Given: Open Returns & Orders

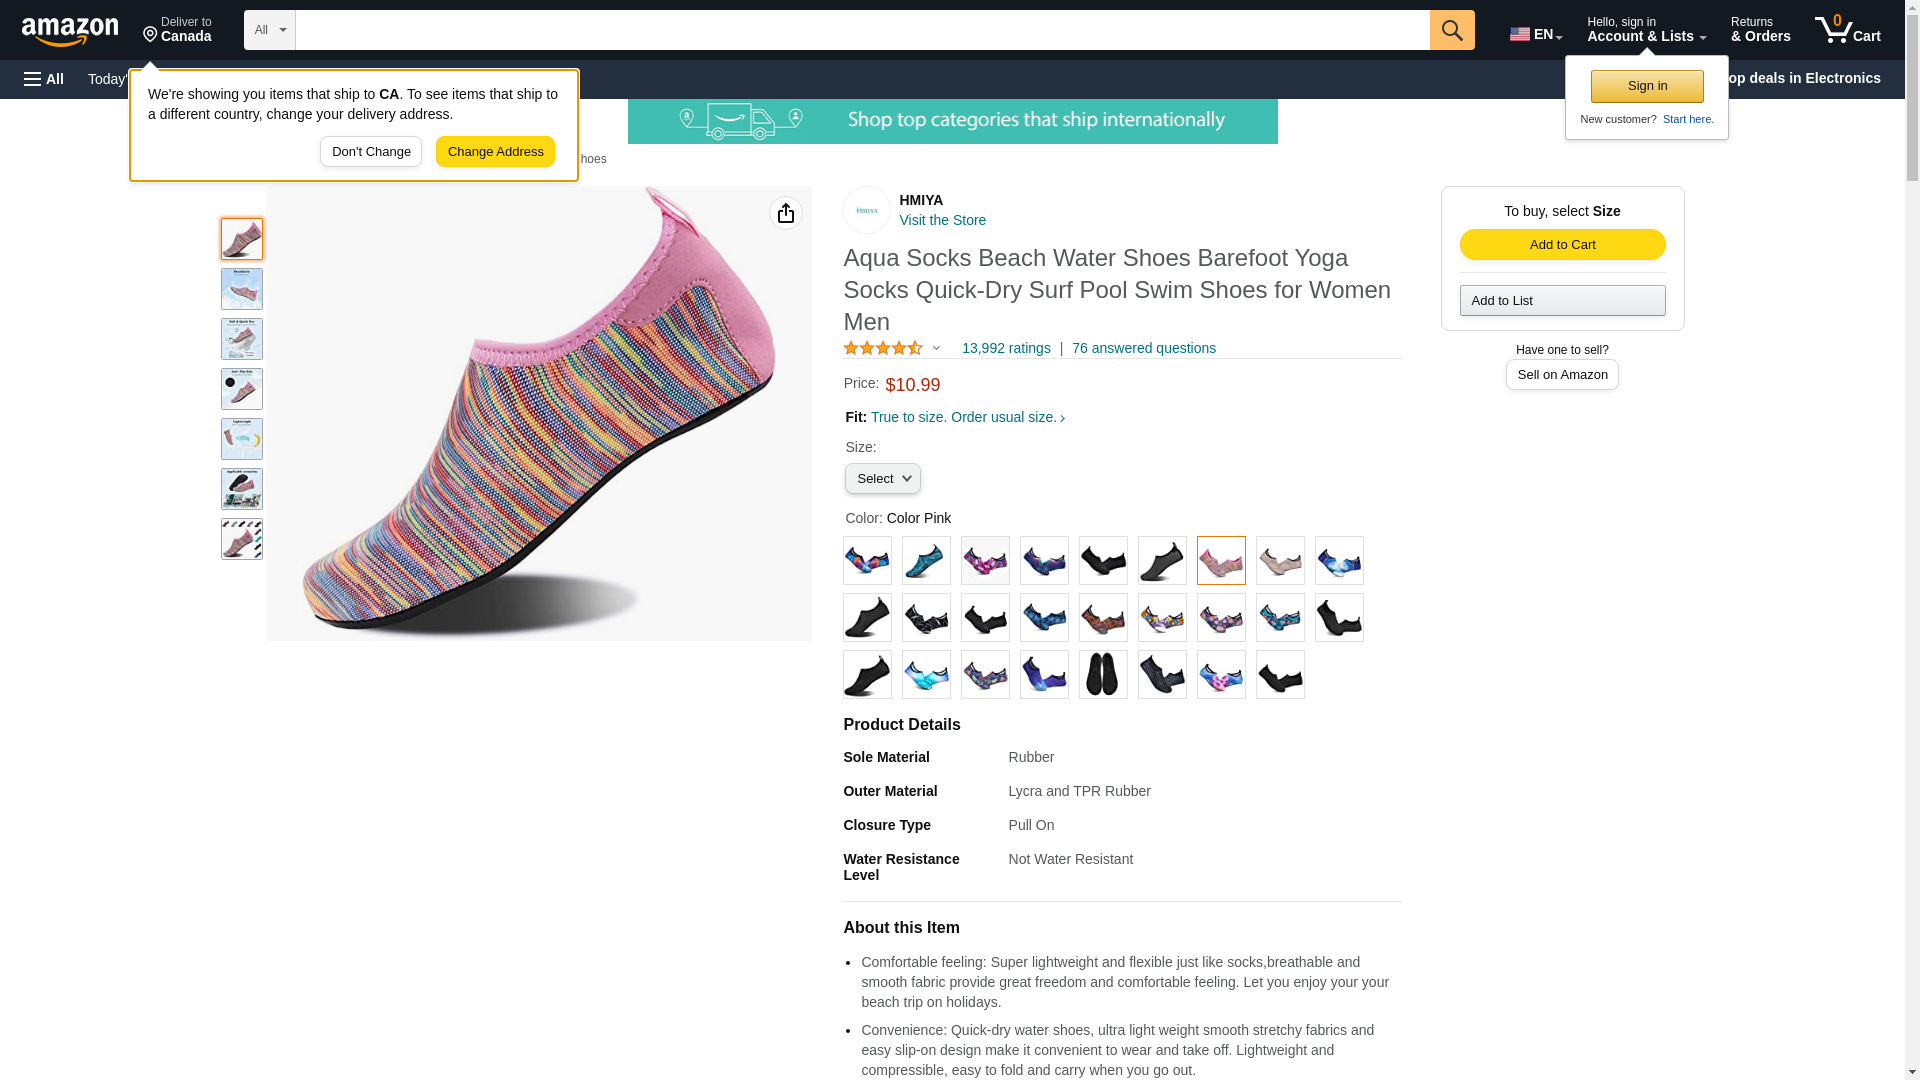Looking at the screenshot, I should (1760, 30).
